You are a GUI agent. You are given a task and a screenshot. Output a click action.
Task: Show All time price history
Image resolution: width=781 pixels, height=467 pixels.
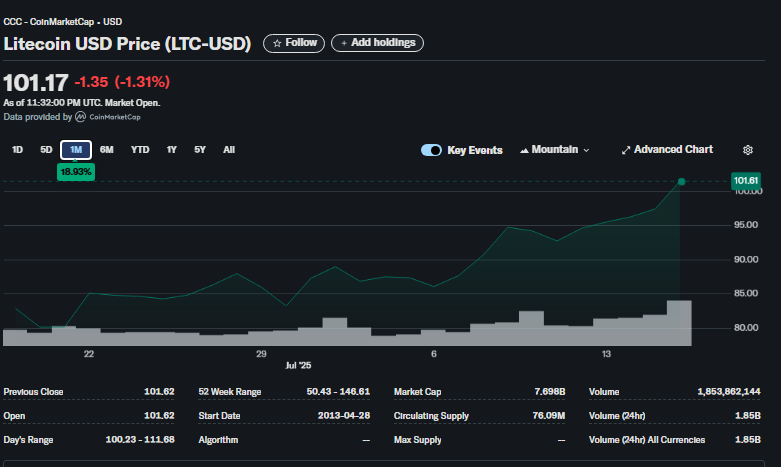[x=229, y=149]
